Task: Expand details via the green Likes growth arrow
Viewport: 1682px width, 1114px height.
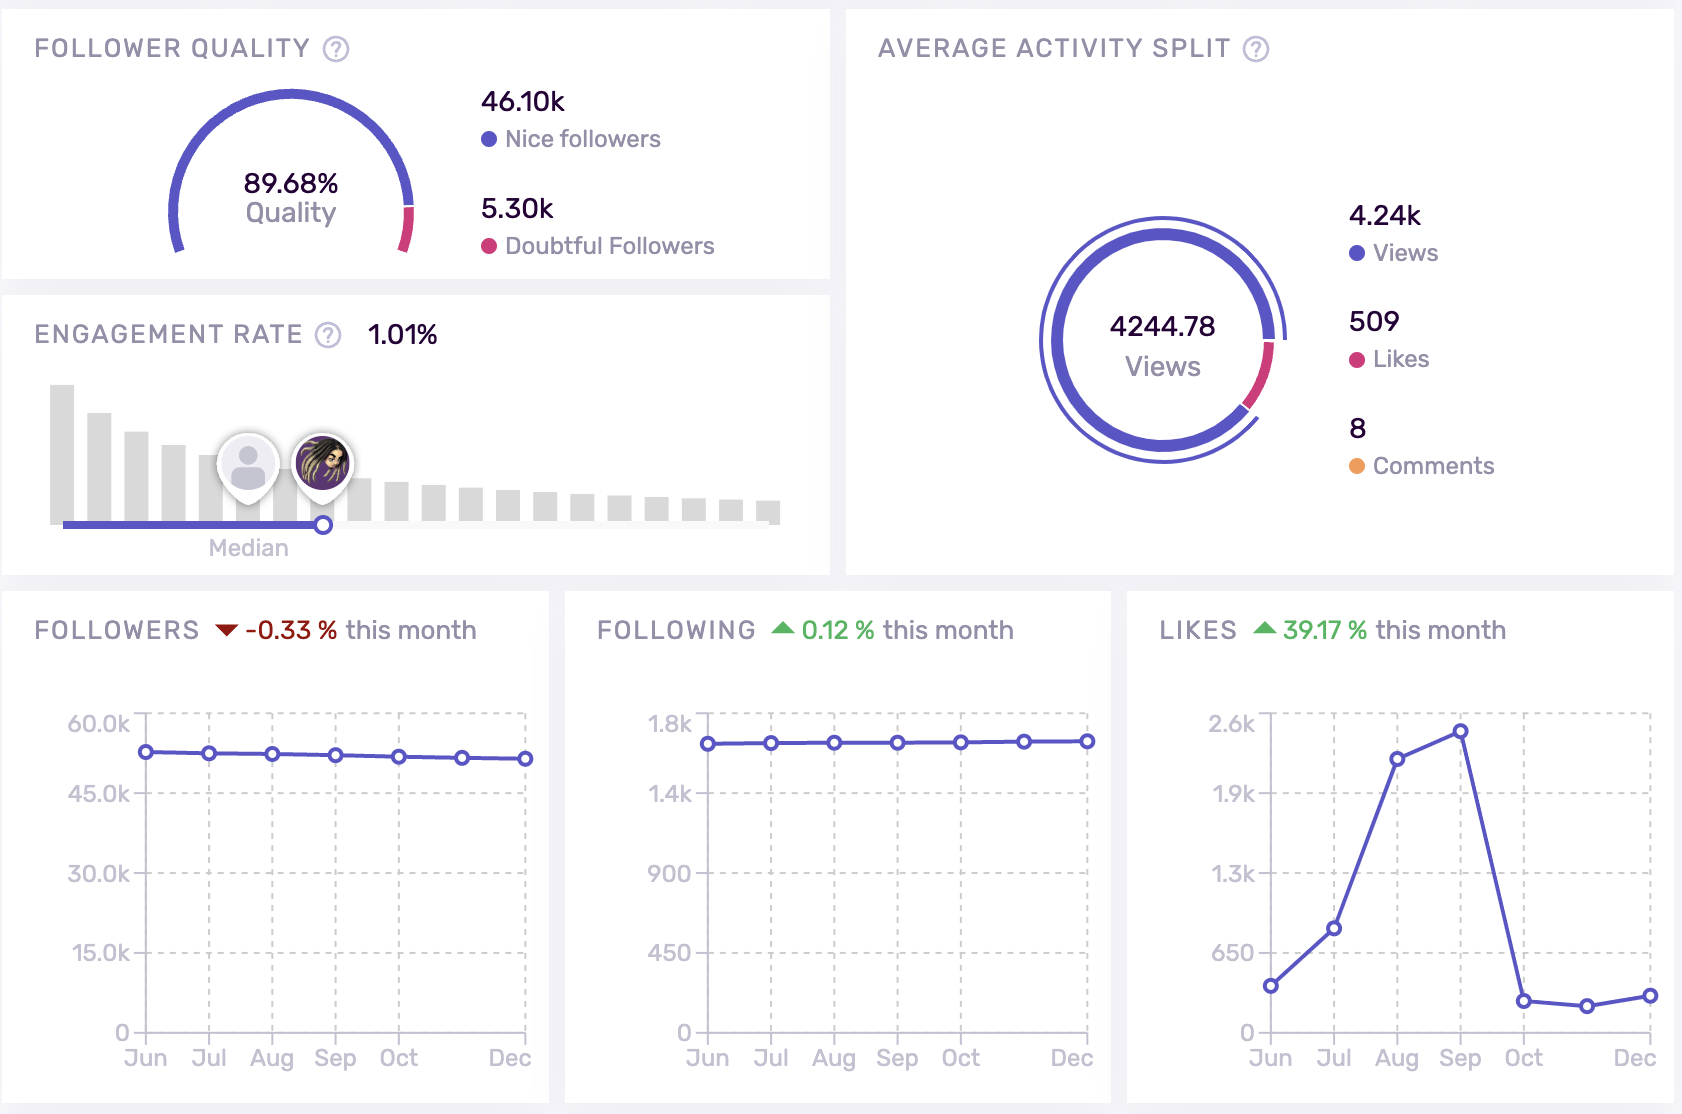Action: point(1266,629)
